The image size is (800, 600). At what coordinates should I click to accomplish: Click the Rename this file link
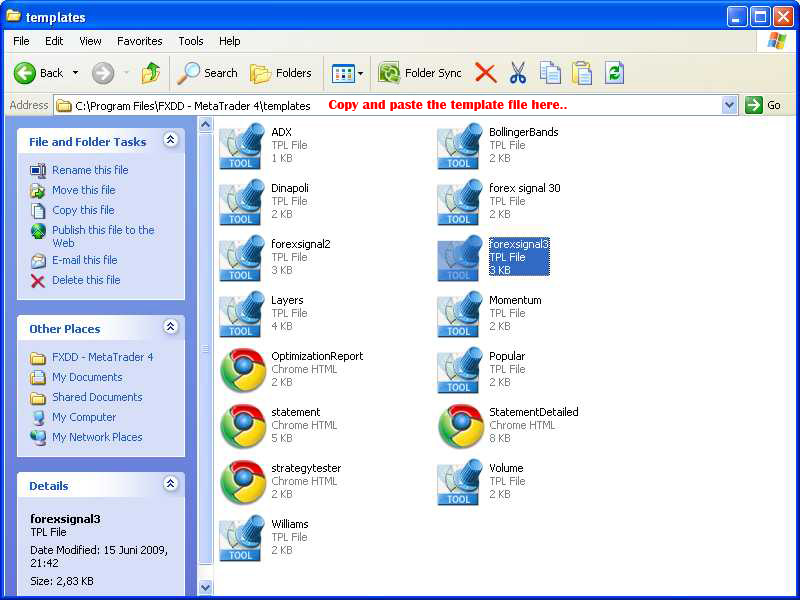pyautogui.click(x=90, y=170)
